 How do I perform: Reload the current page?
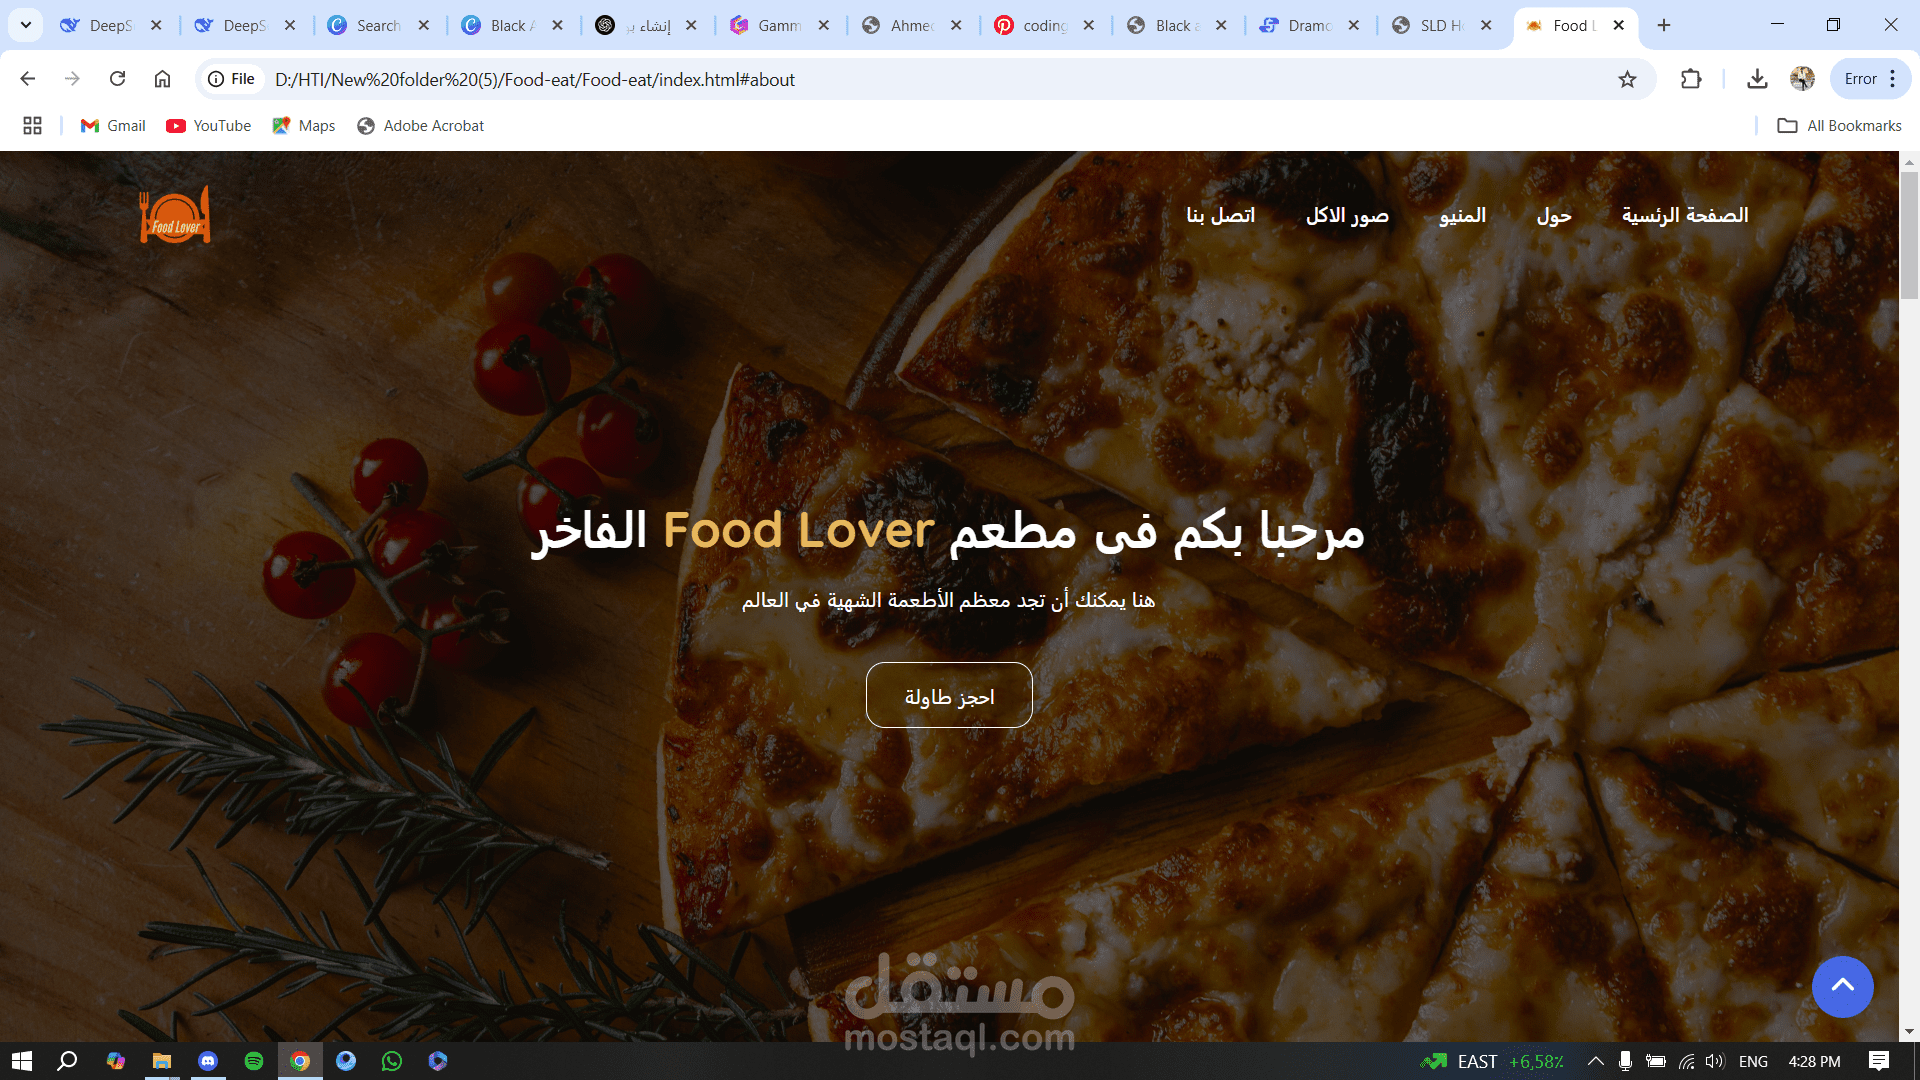[x=117, y=79]
